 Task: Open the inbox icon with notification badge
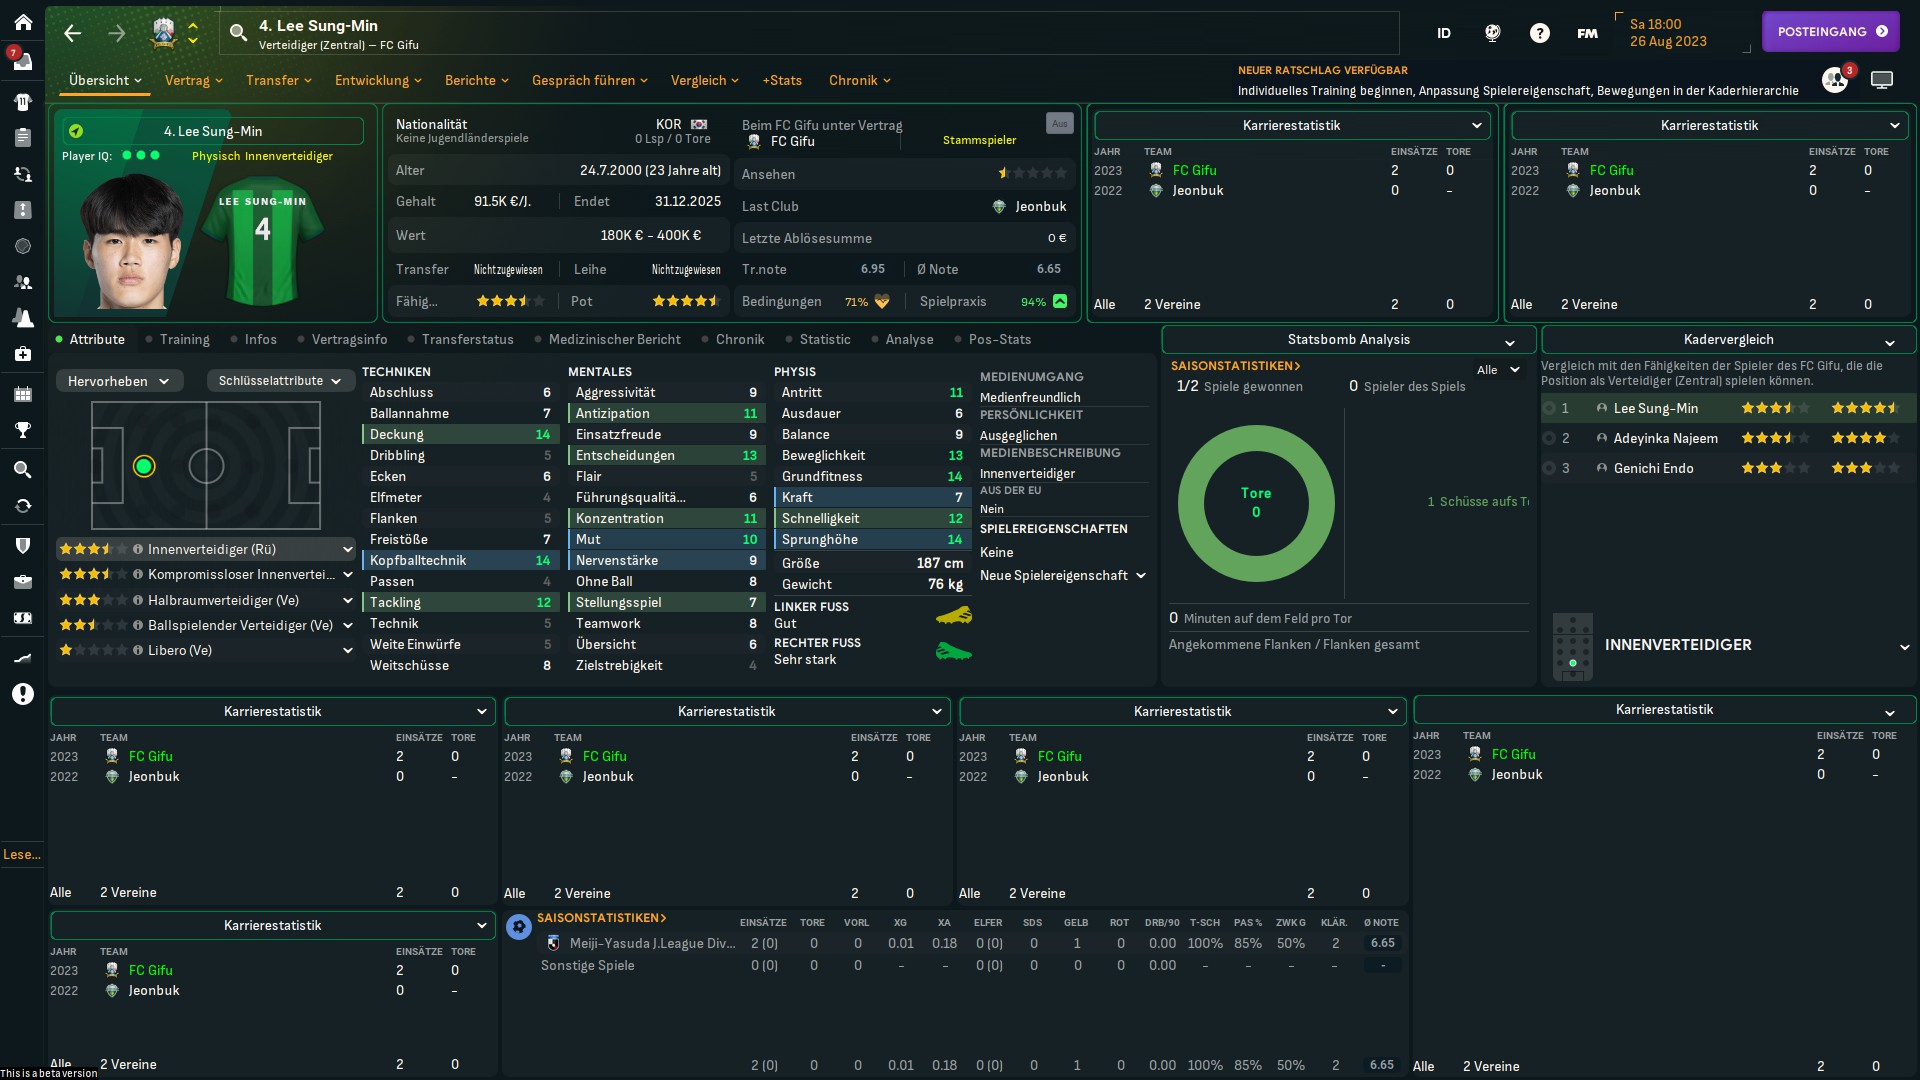tap(22, 62)
